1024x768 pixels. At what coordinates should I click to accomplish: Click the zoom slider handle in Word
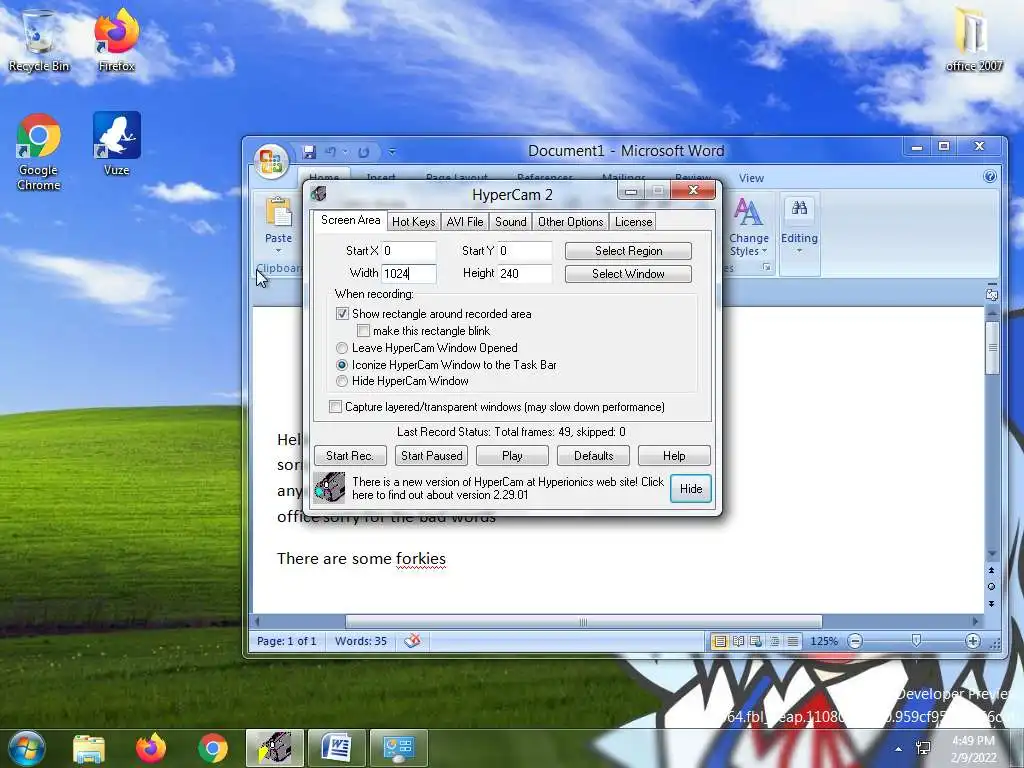coord(916,641)
